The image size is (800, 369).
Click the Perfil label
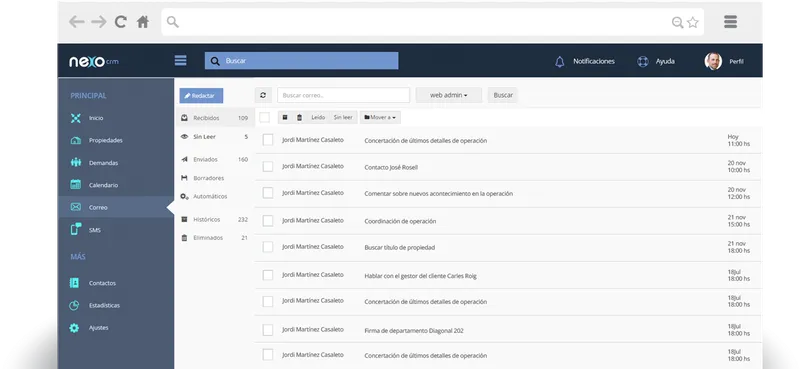pos(736,62)
